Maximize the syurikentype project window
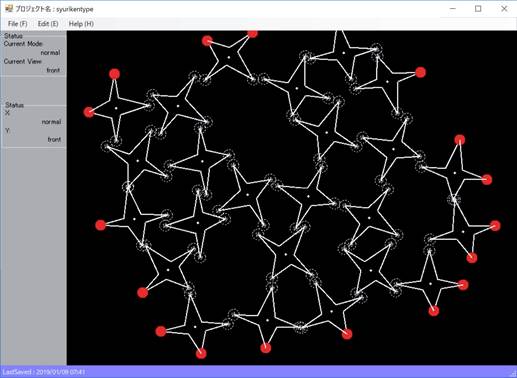 click(478, 9)
